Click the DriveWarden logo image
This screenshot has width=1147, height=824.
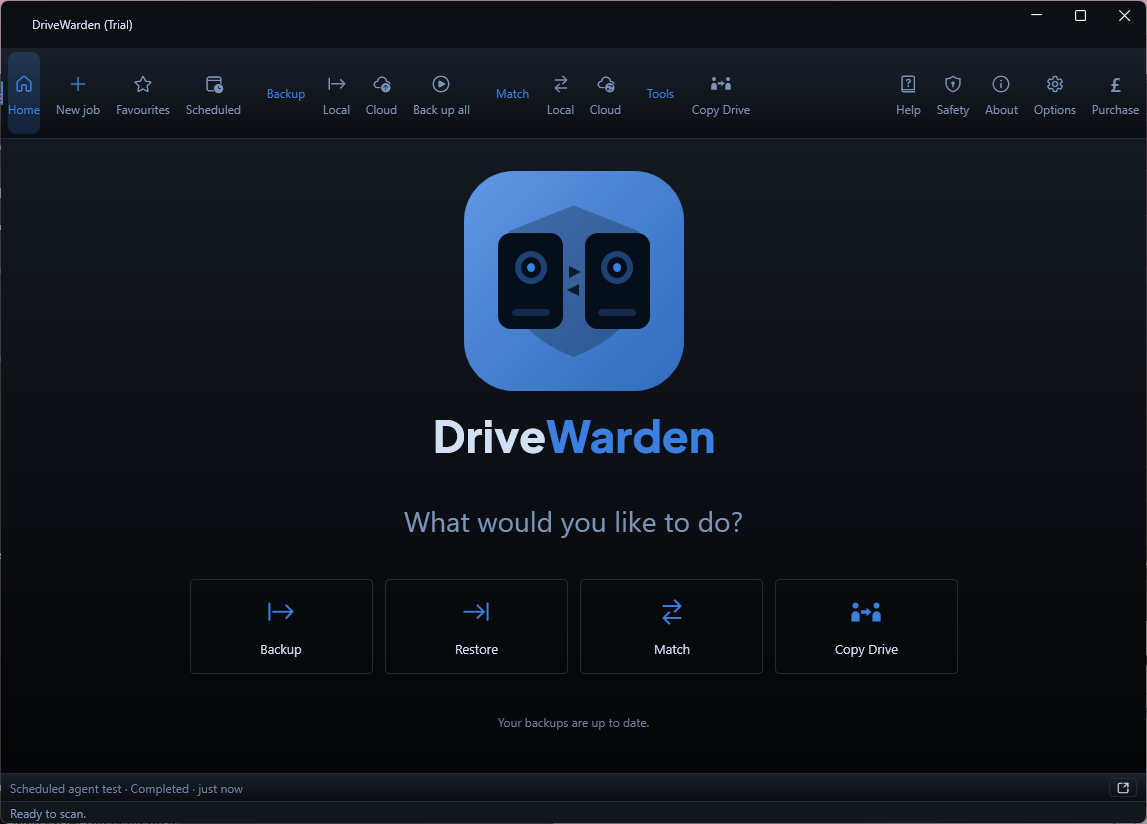click(x=574, y=281)
